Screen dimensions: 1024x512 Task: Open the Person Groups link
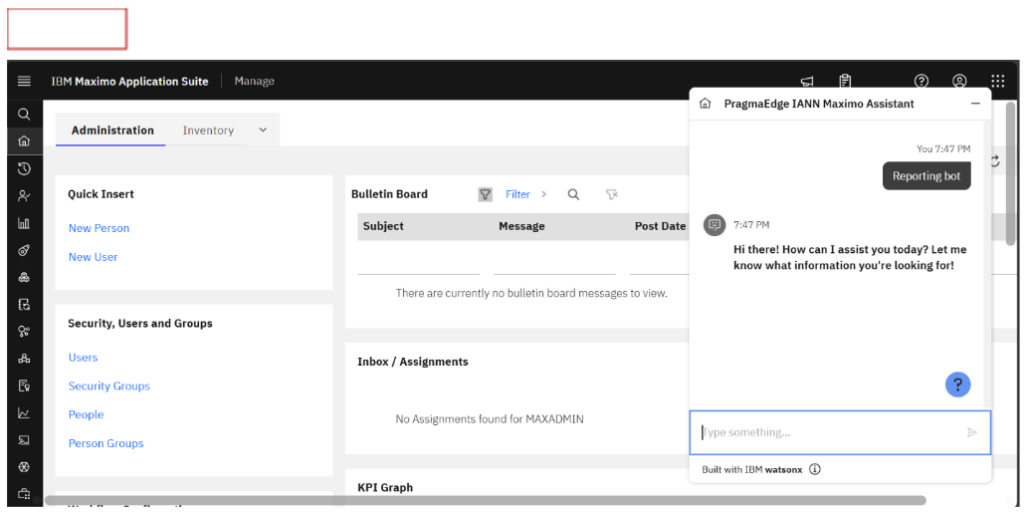coord(106,443)
